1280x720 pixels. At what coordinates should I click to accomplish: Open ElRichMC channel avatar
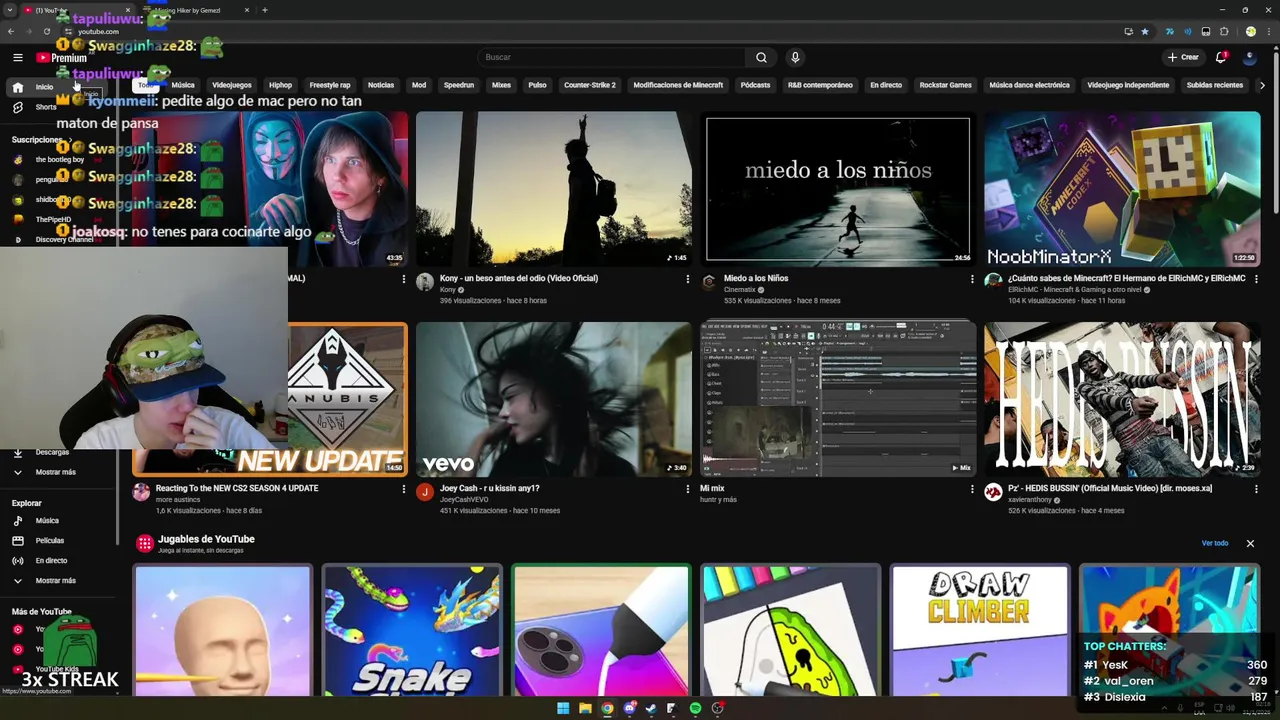pyautogui.click(x=993, y=282)
